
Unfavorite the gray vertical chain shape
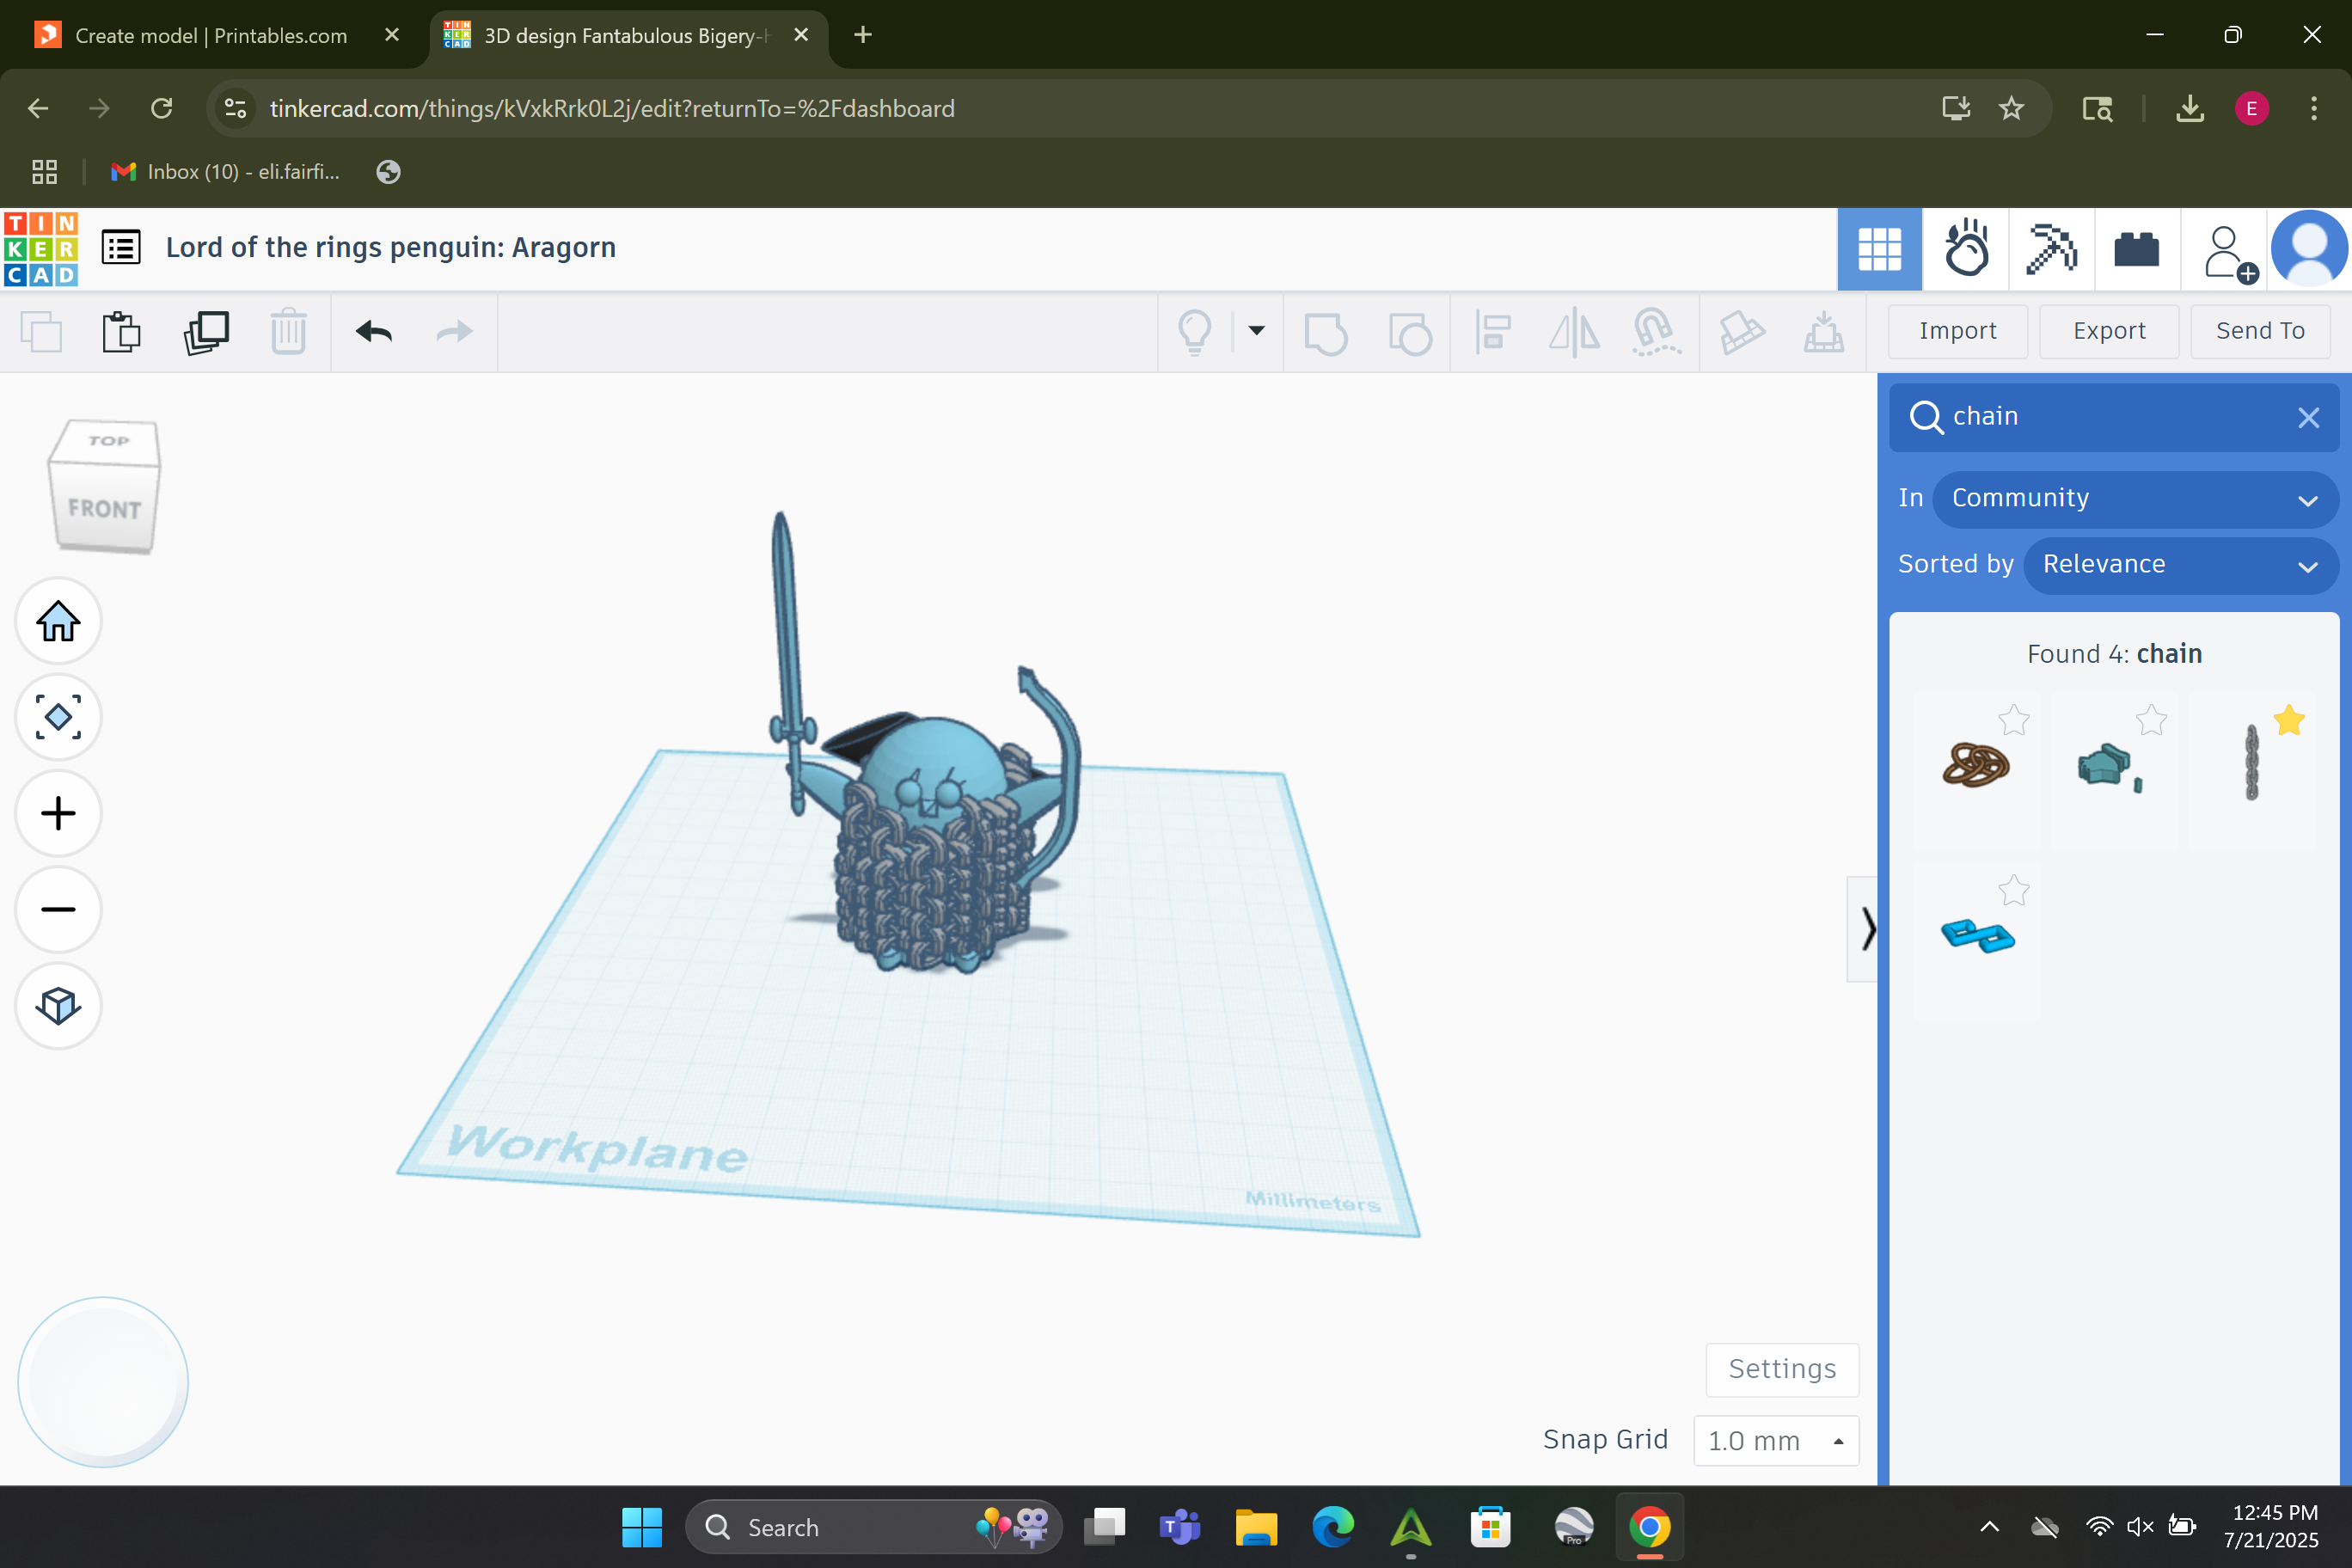2288,720
